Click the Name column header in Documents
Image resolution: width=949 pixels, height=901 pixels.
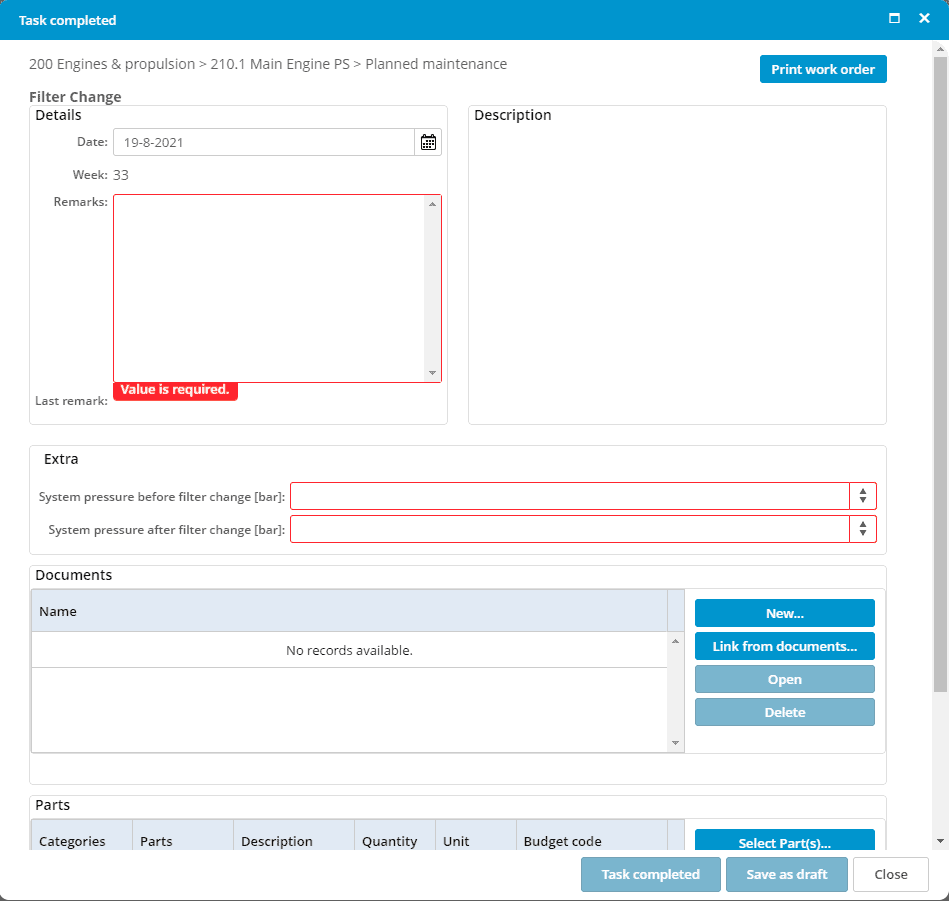pos(349,611)
